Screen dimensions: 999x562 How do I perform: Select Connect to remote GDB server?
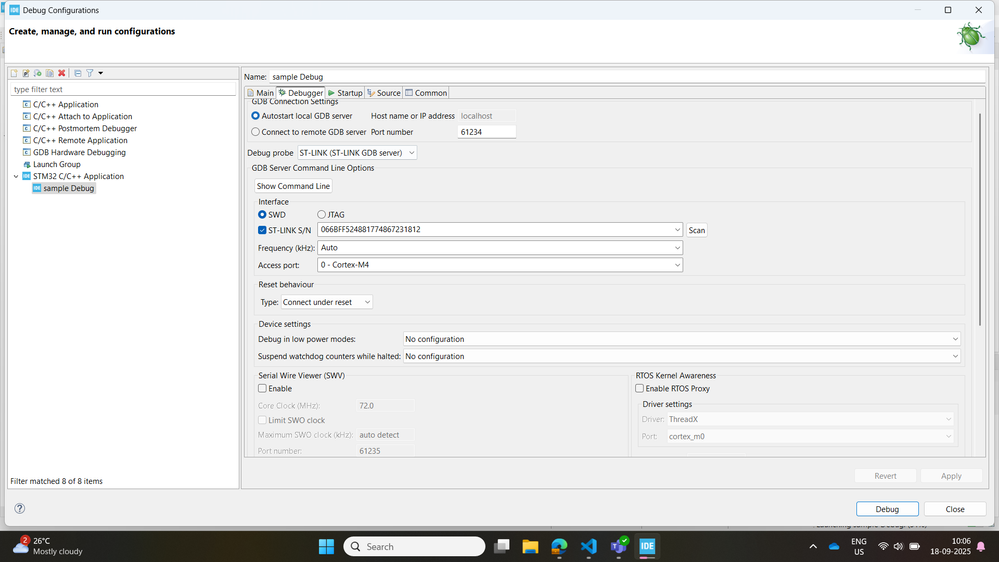click(255, 132)
